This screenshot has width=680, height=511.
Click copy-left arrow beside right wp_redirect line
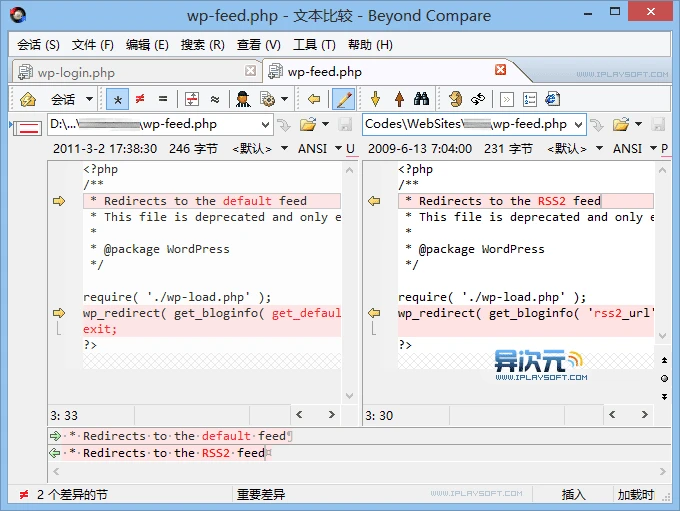[374, 313]
